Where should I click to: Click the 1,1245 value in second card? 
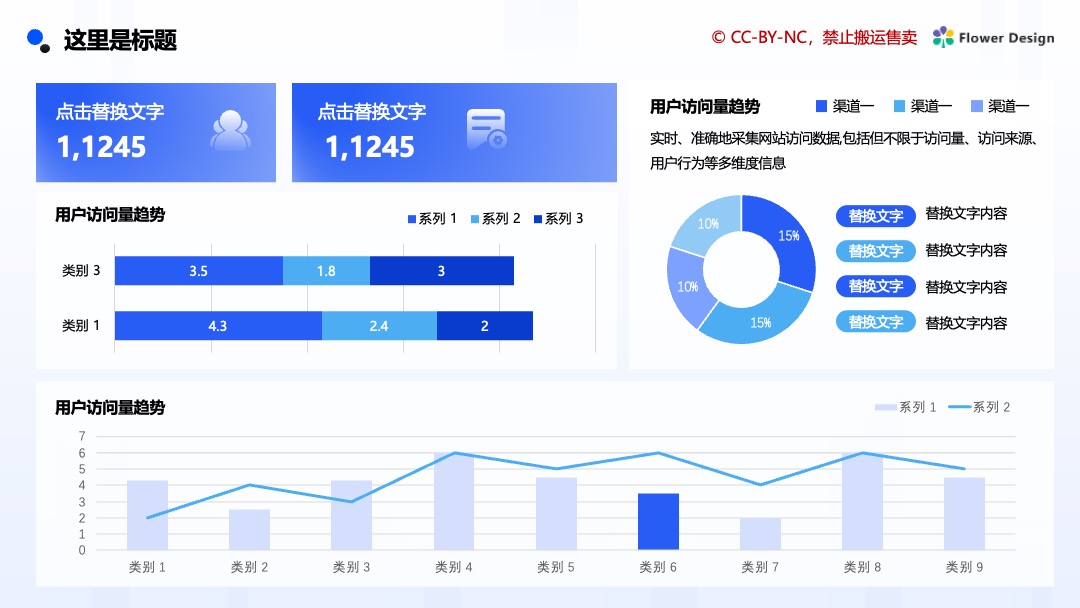coord(370,147)
